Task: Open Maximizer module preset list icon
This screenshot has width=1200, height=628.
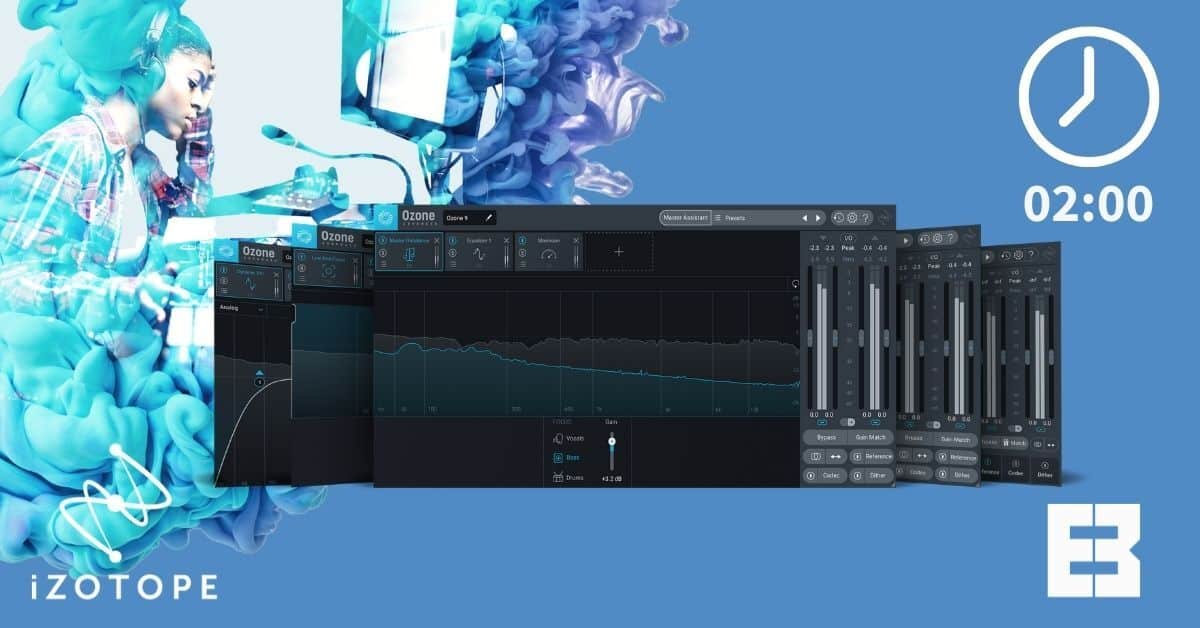Action: point(522,264)
